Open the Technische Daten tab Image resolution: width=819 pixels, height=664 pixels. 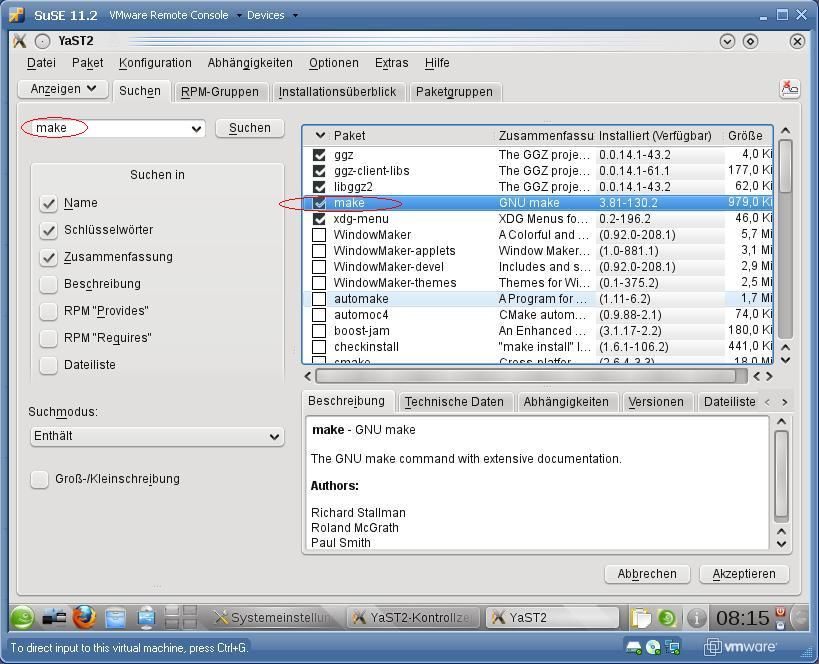click(454, 402)
